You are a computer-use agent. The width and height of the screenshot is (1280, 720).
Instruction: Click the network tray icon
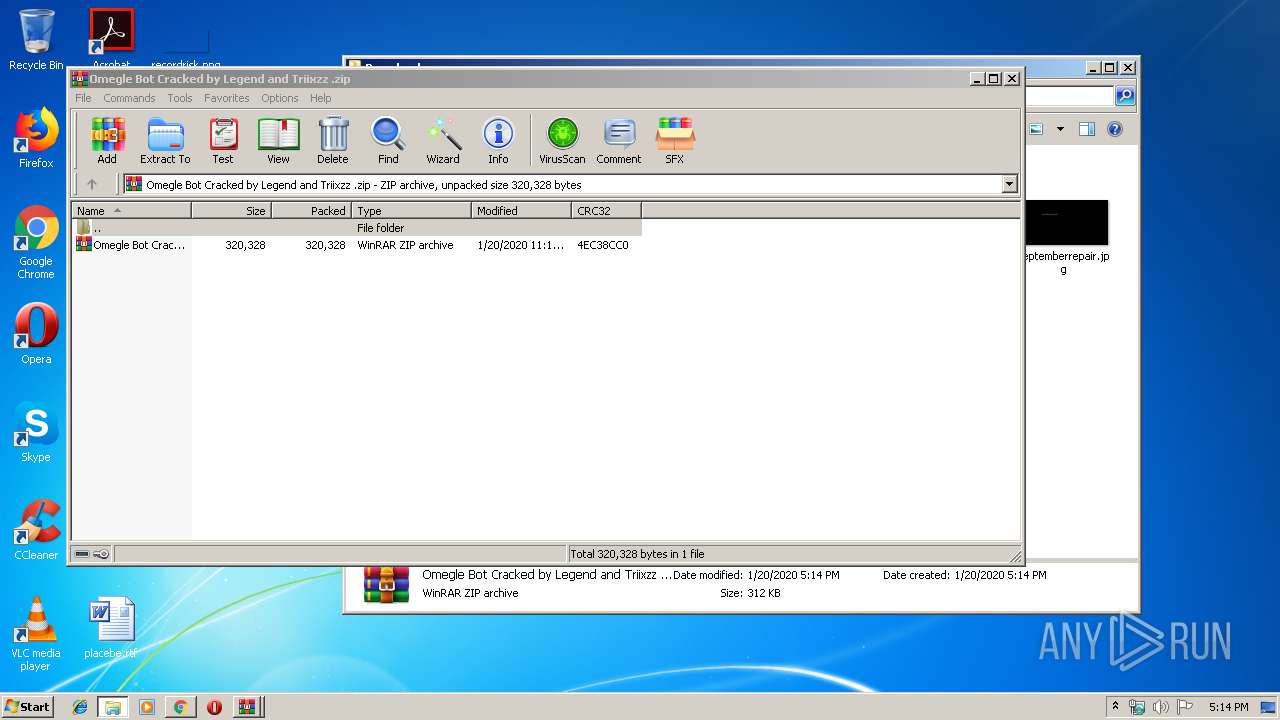pos(1137,707)
